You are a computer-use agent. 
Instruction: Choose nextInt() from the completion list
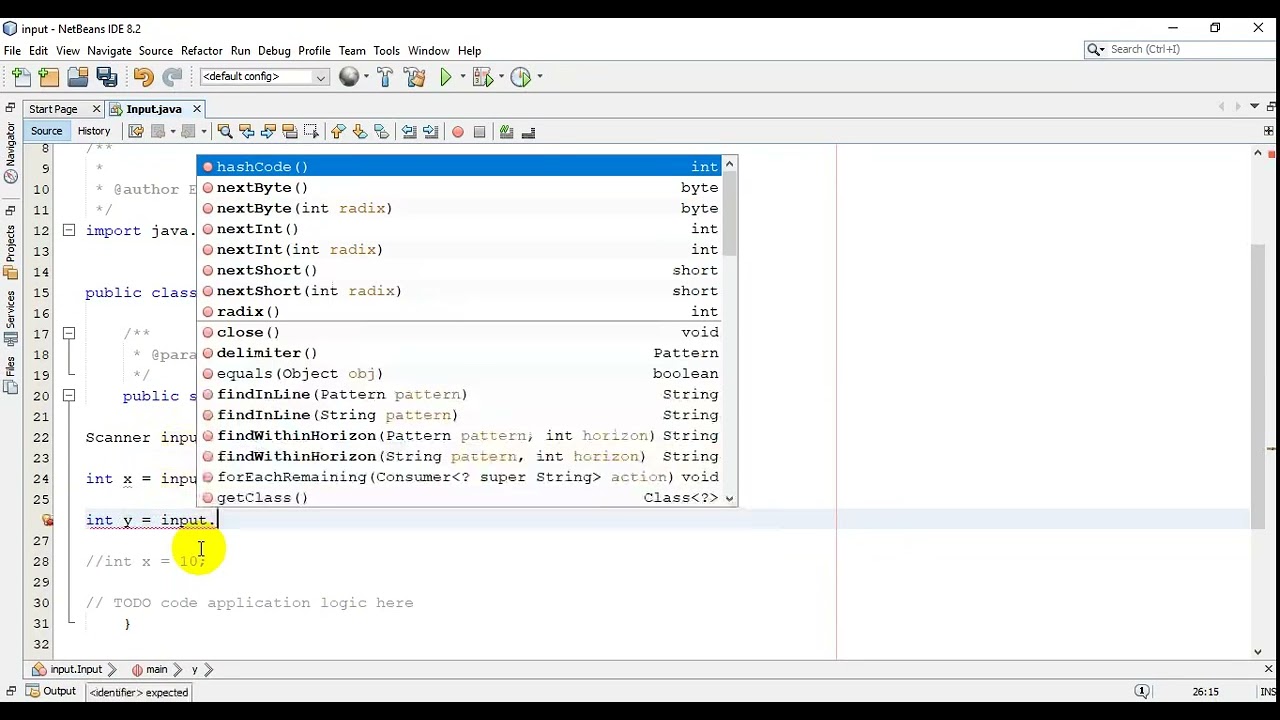460,229
